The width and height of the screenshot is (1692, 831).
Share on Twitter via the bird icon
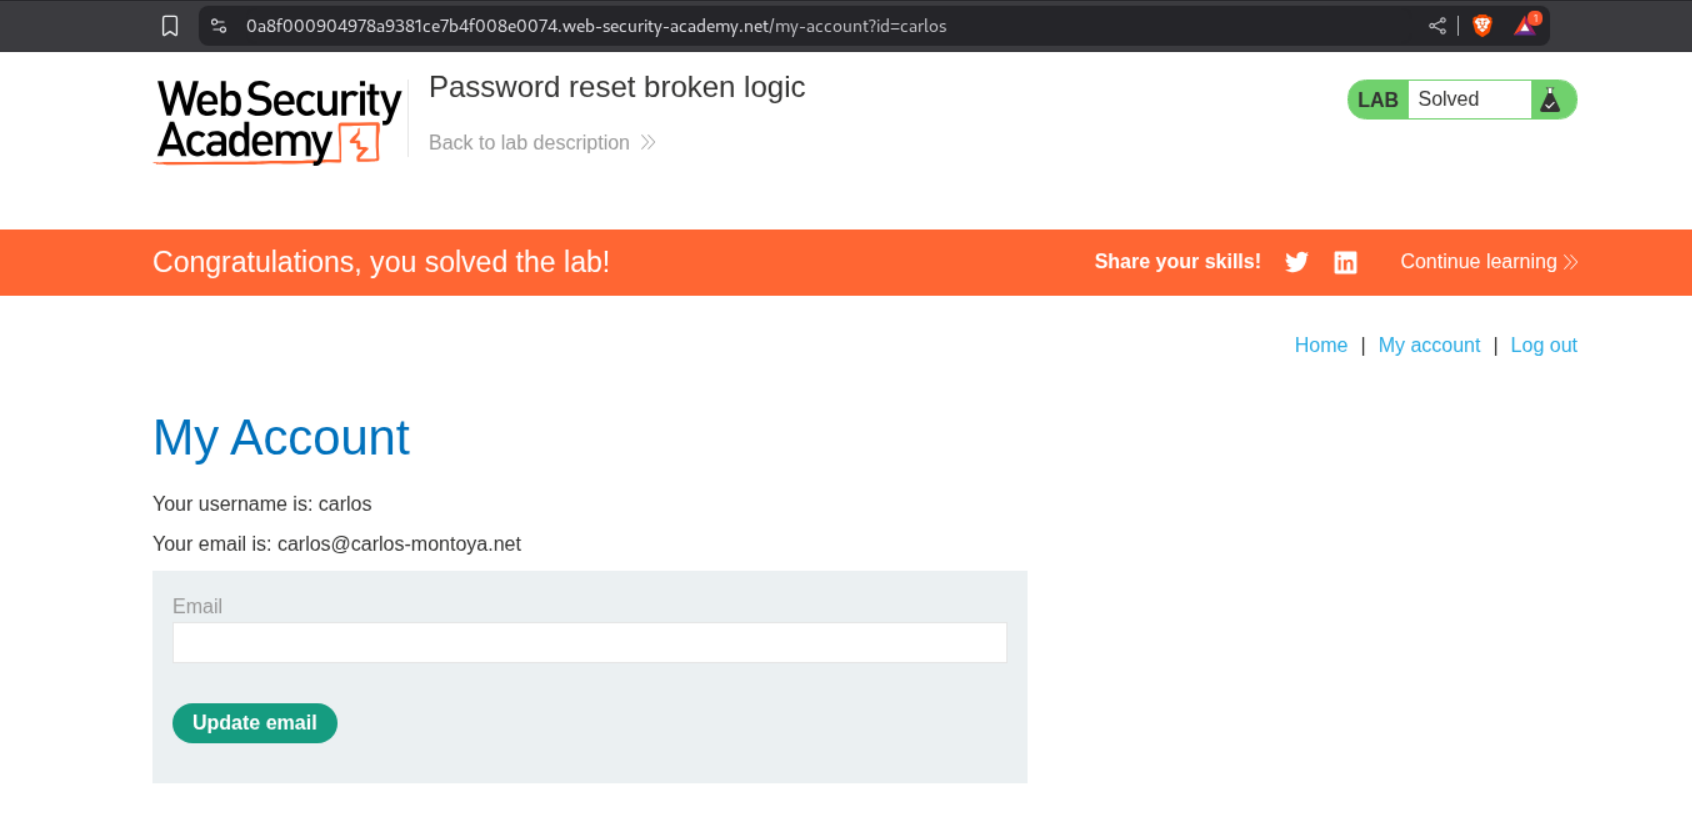pyautogui.click(x=1296, y=262)
